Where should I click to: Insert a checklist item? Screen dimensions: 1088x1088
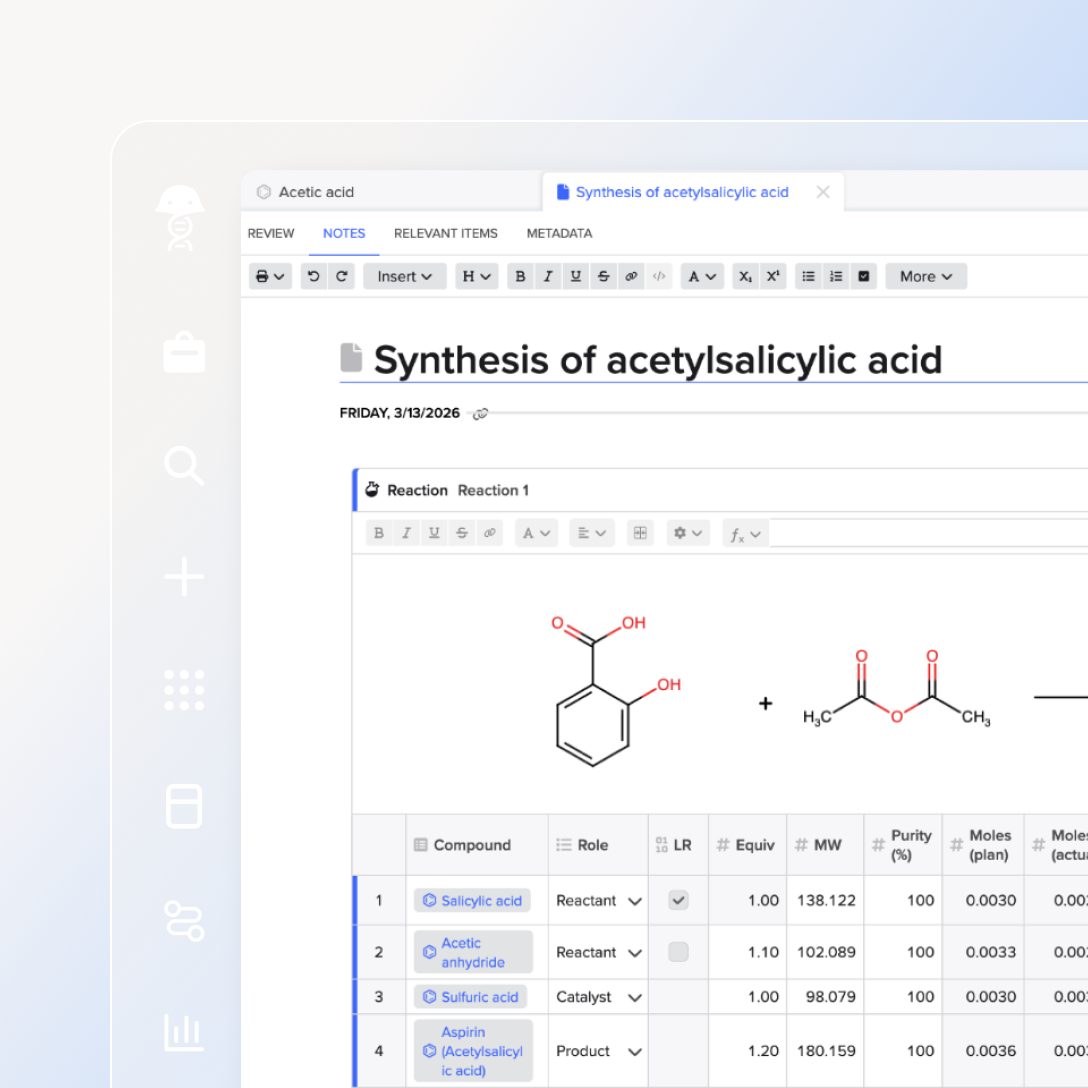tap(864, 276)
